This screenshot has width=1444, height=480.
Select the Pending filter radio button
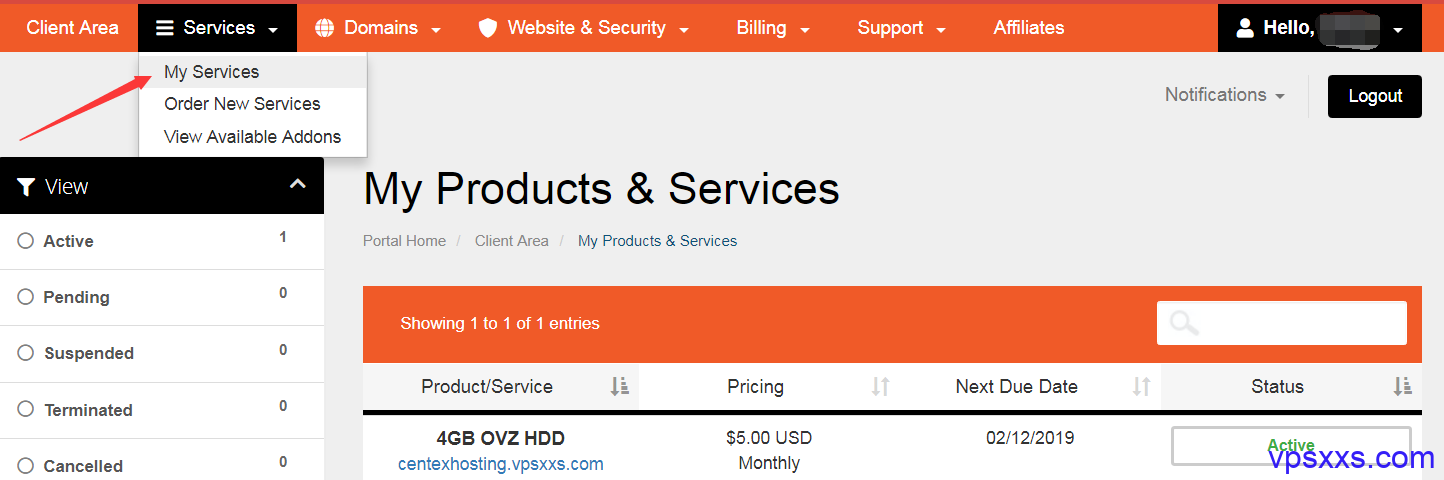tap(26, 297)
